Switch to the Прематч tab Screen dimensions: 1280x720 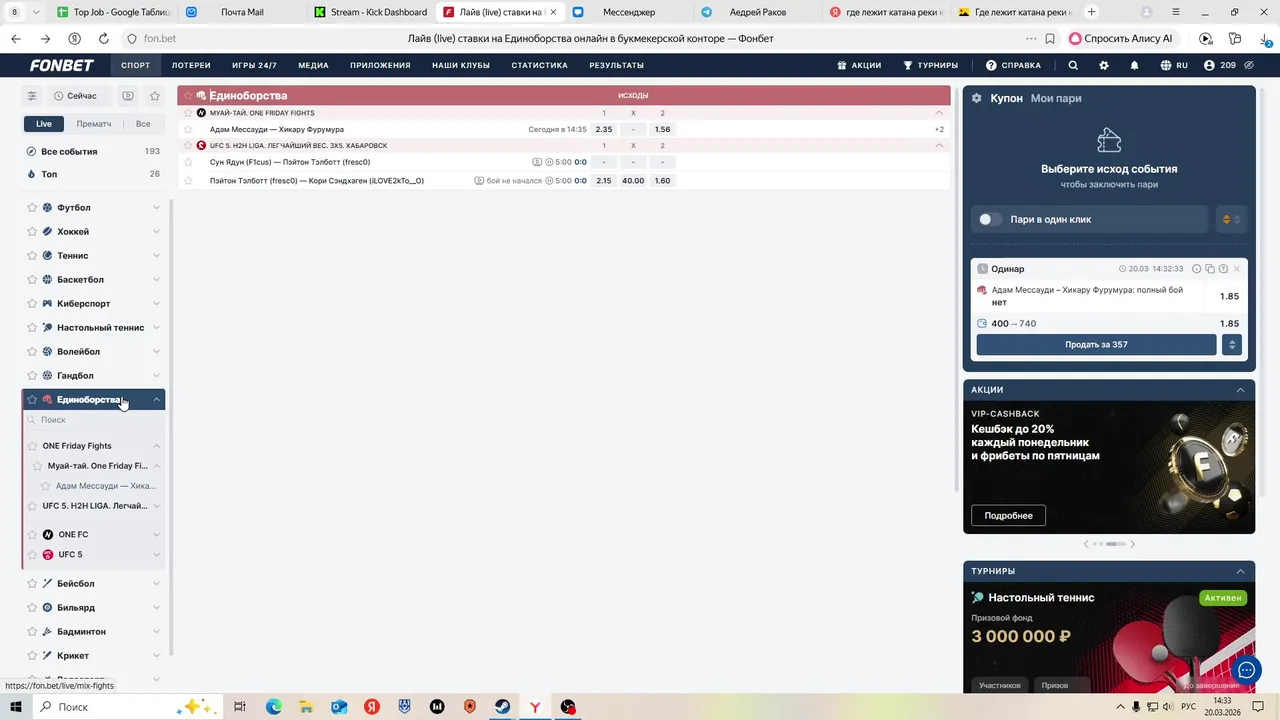click(x=94, y=124)
